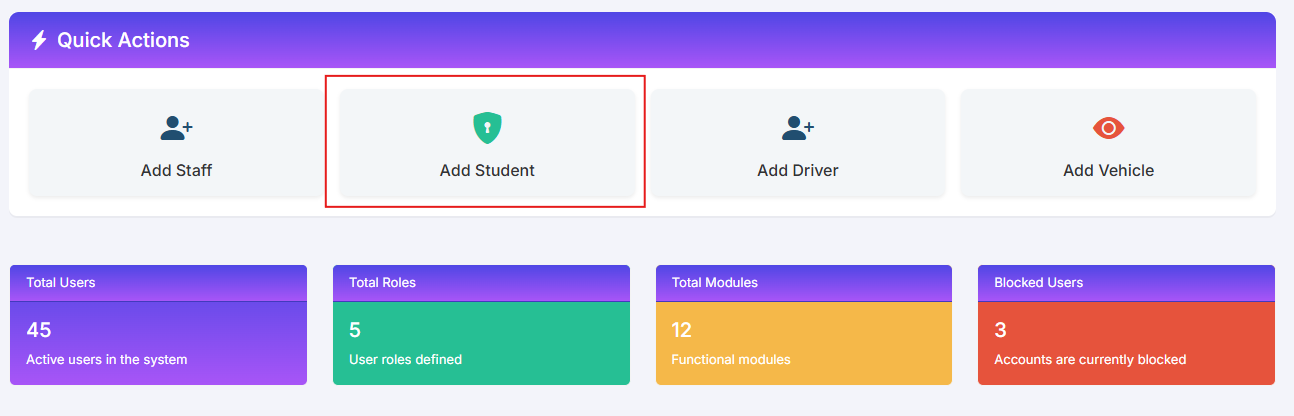1294x416 pixels.
Task: Select the Accounts are currently blocked text
Action: [x=1090, y=359]
